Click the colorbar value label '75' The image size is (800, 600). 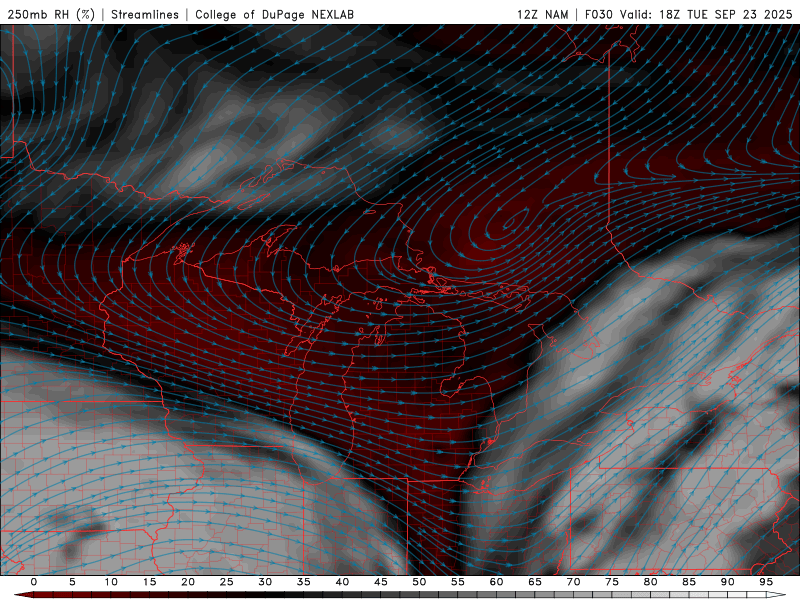click(612, 582)
